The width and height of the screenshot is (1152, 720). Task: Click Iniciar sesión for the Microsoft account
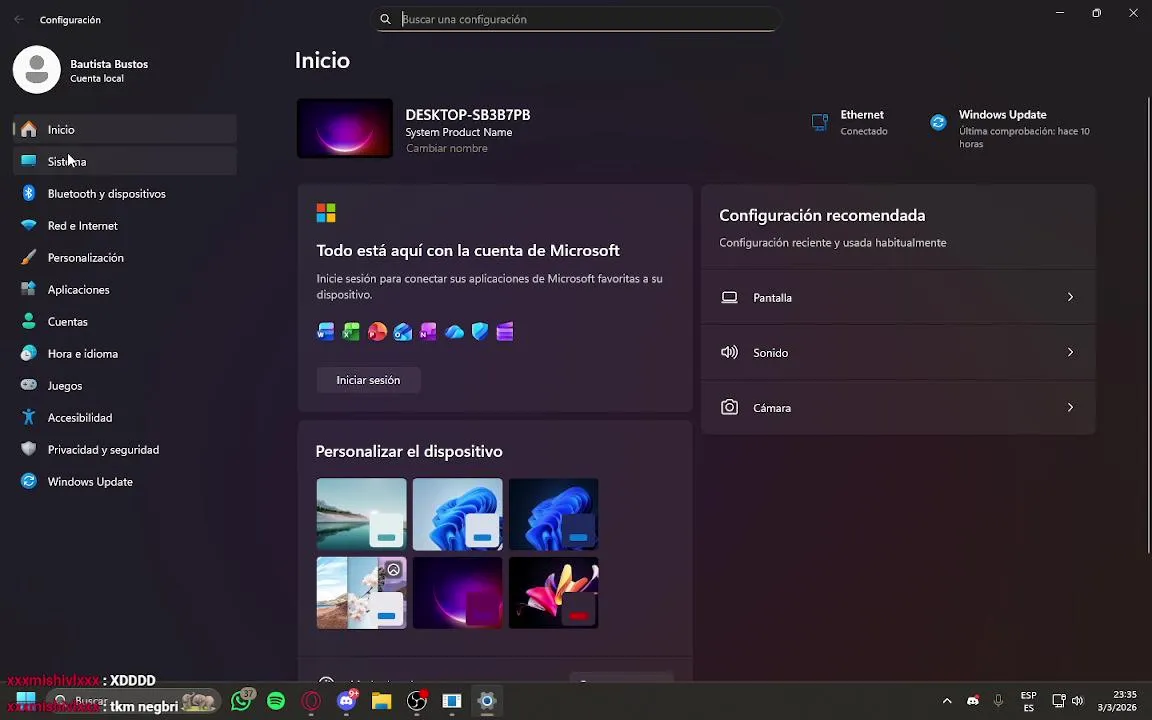point(368,380)
